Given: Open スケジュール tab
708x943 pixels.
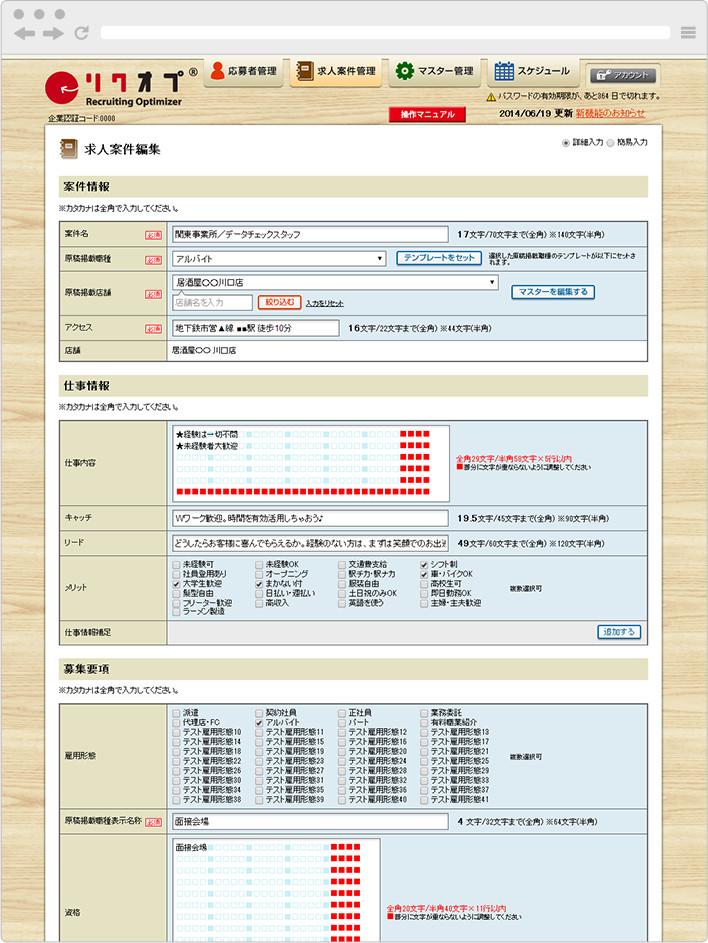Looking at the screenshot, I should (x=532, y=72).
